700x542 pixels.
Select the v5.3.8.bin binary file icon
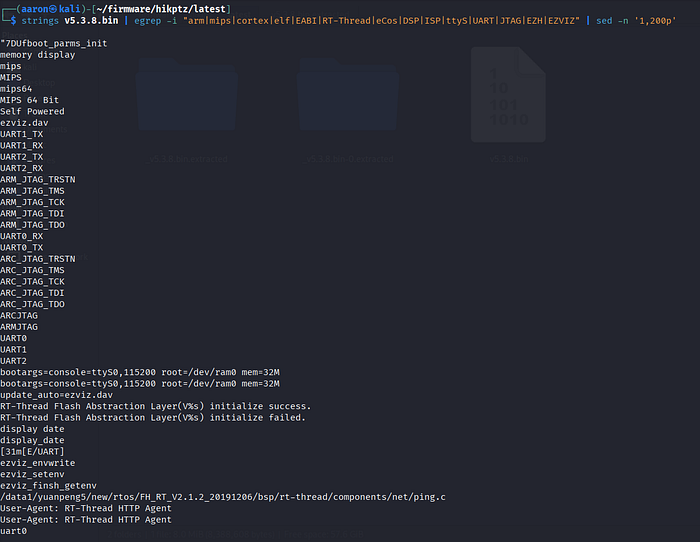tap(508, 95)
